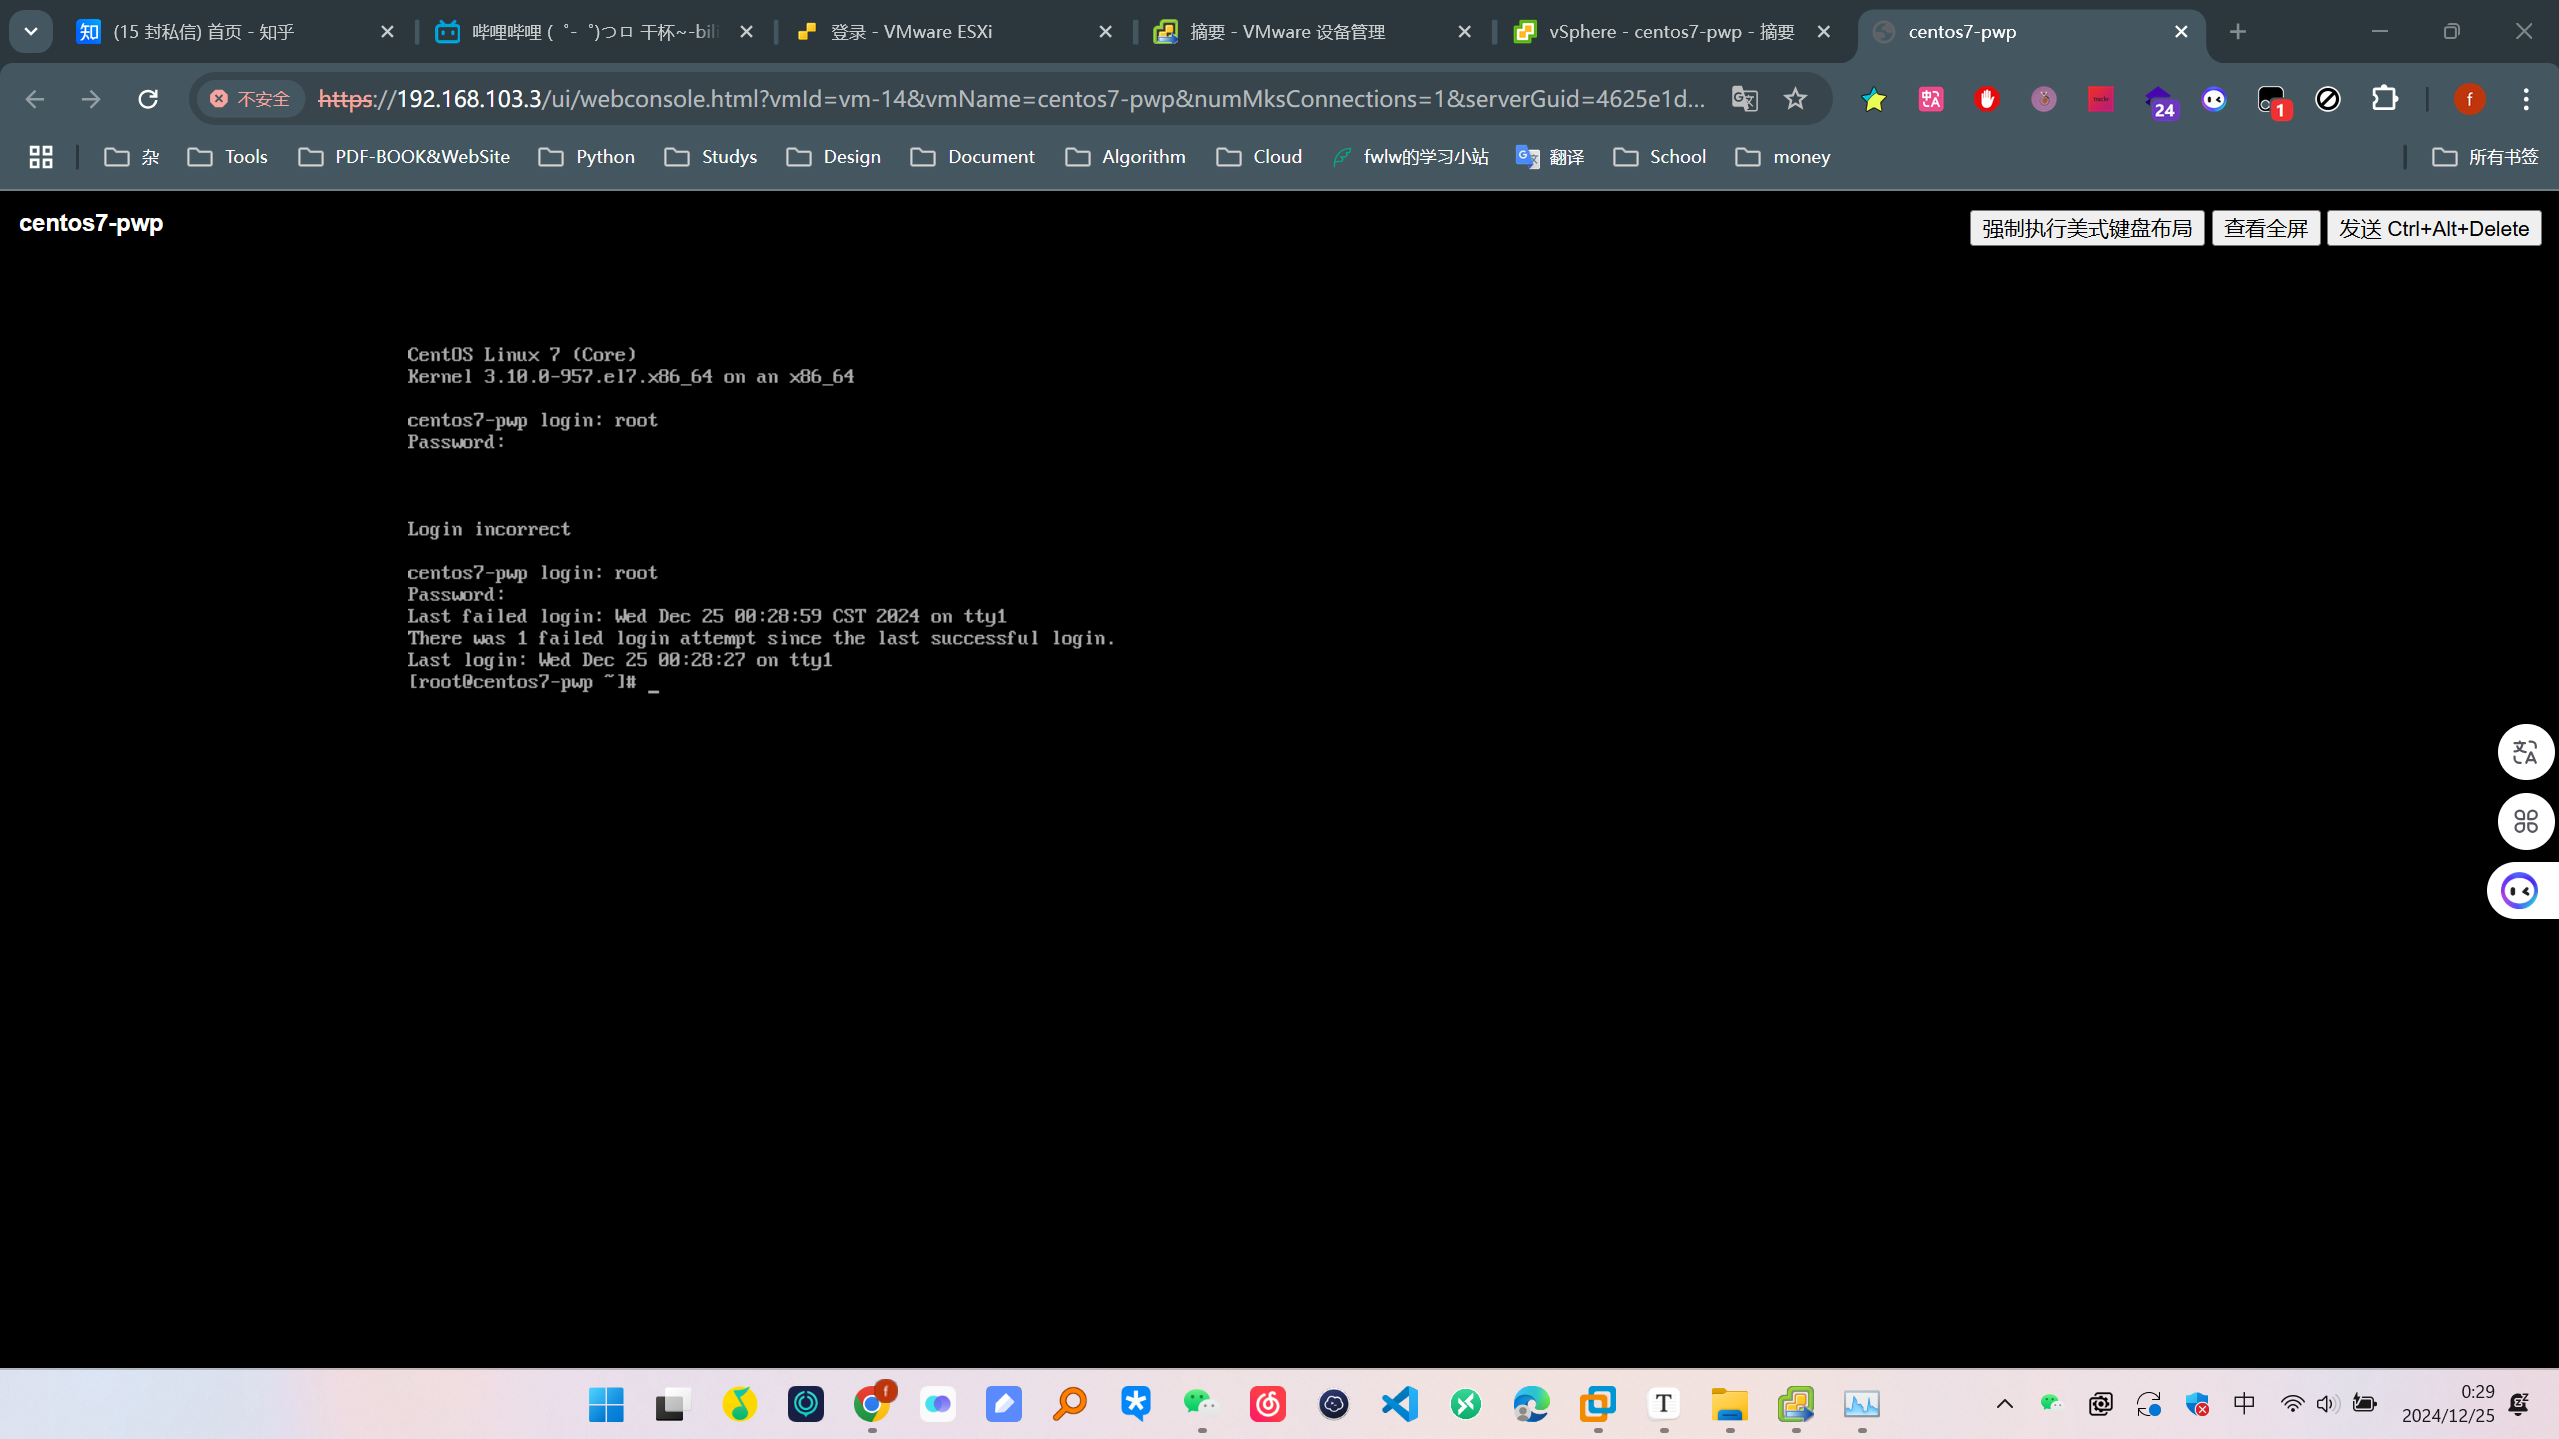Open the Design bookmark folder
This screenshot has height=1439, width=2559.
[834, 157]
